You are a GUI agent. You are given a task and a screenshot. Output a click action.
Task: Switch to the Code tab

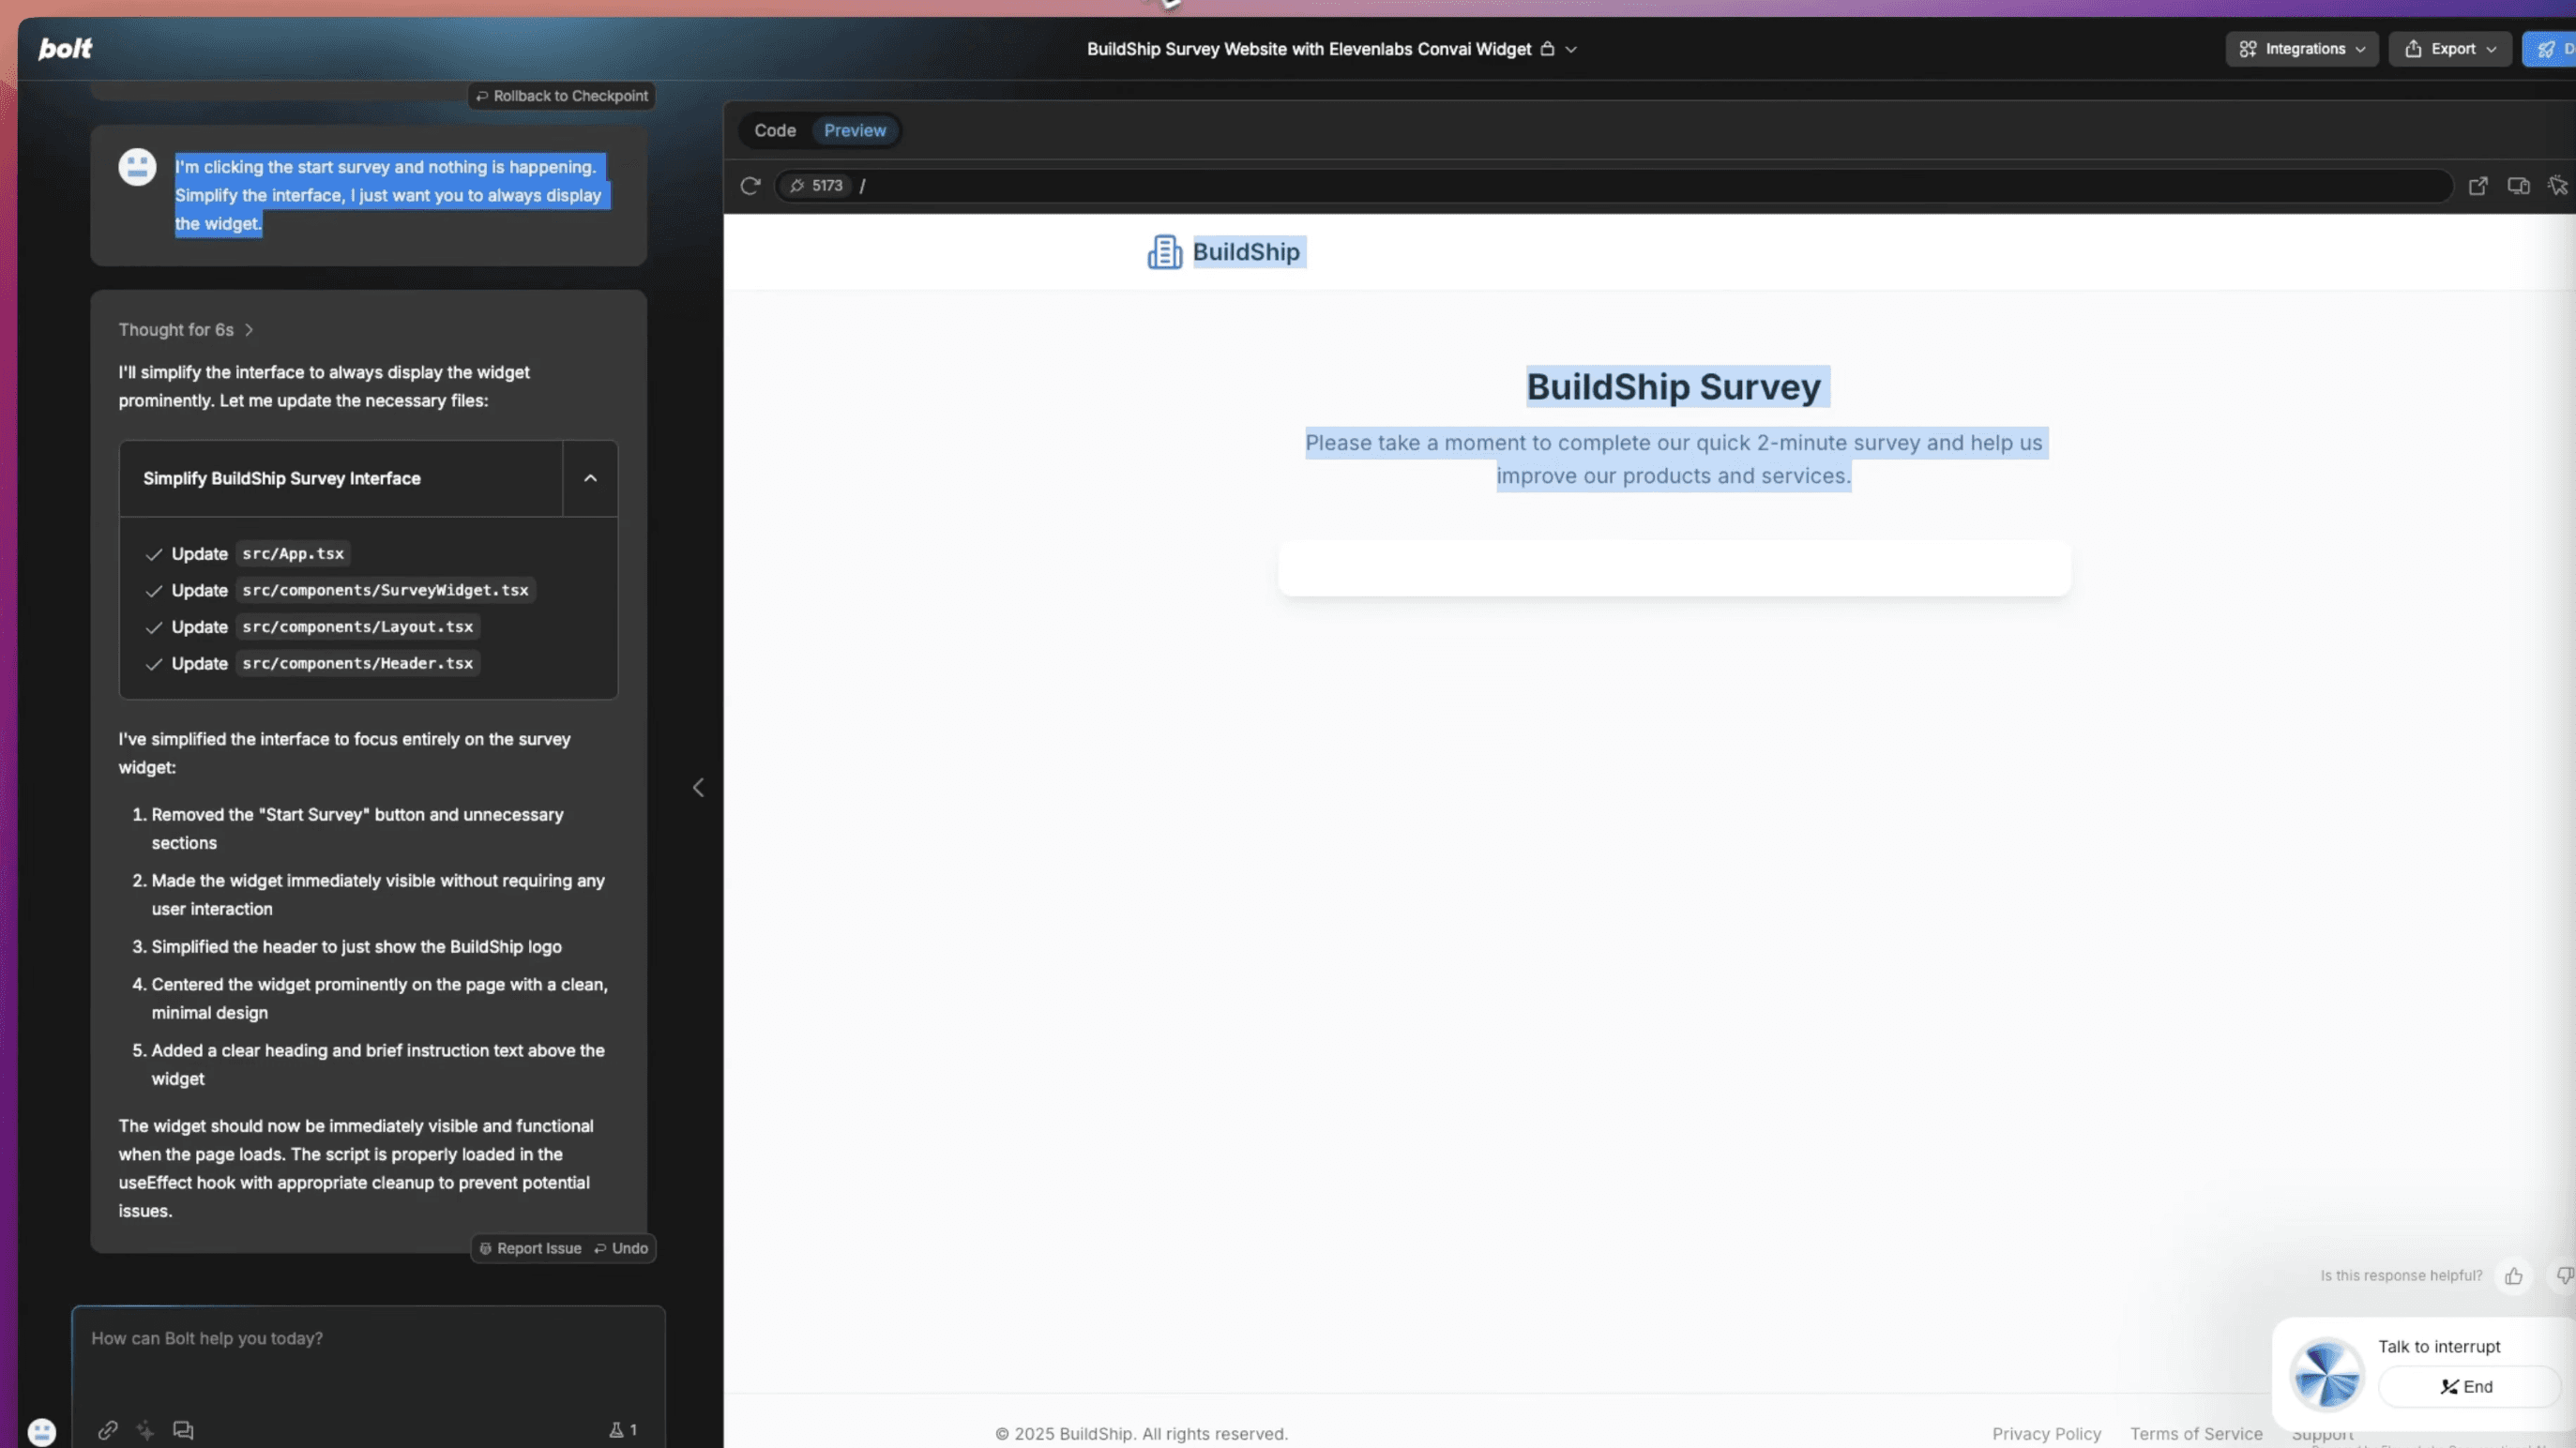point(775,131)
